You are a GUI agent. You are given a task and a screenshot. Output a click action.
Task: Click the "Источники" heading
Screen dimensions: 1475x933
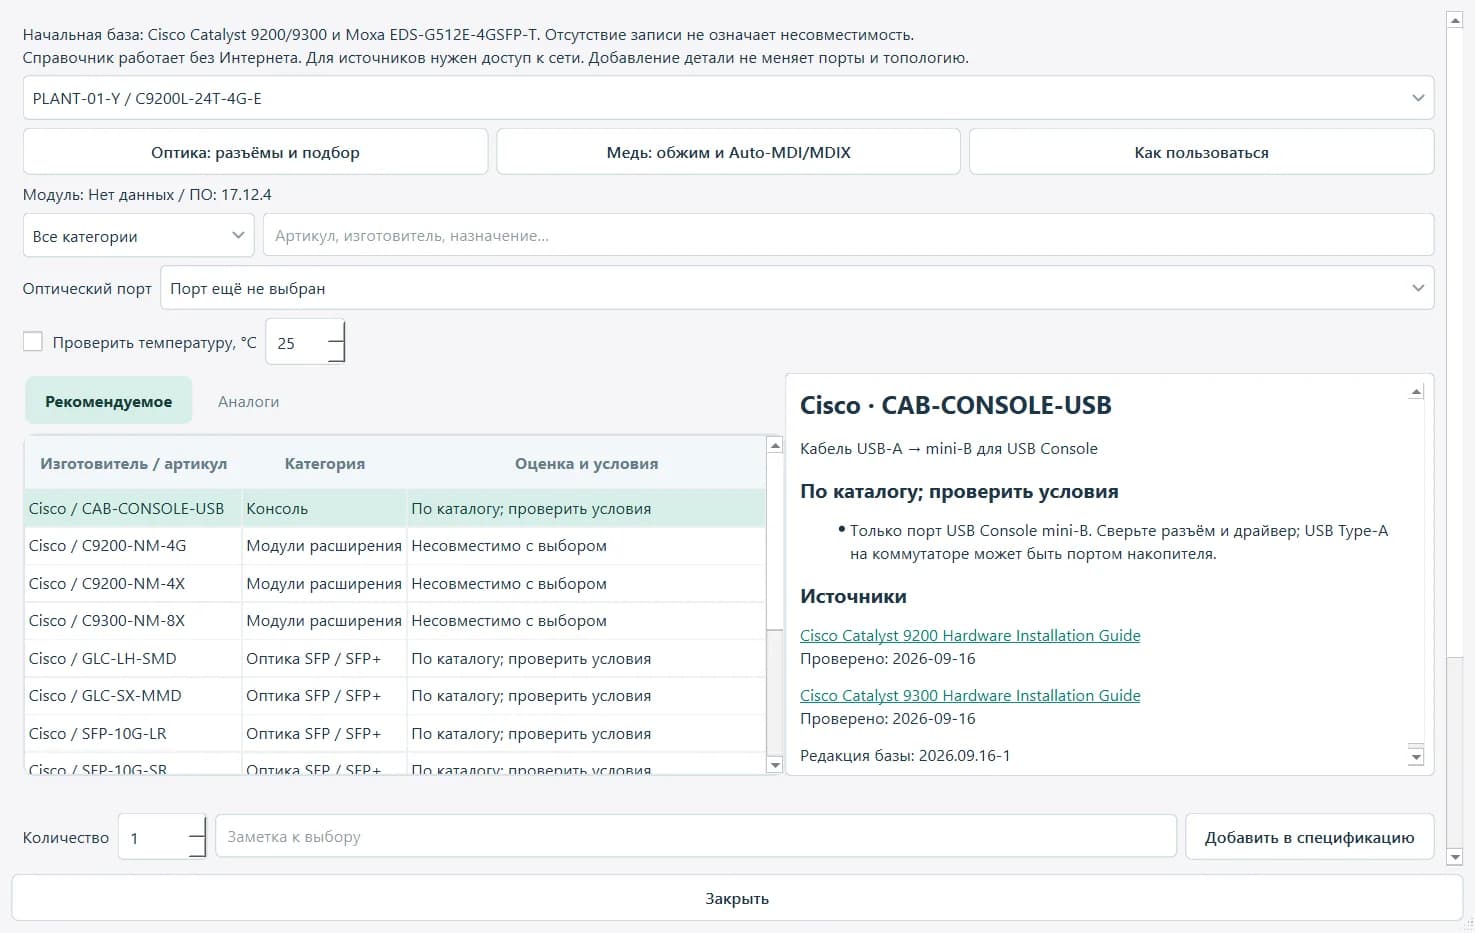853,596
